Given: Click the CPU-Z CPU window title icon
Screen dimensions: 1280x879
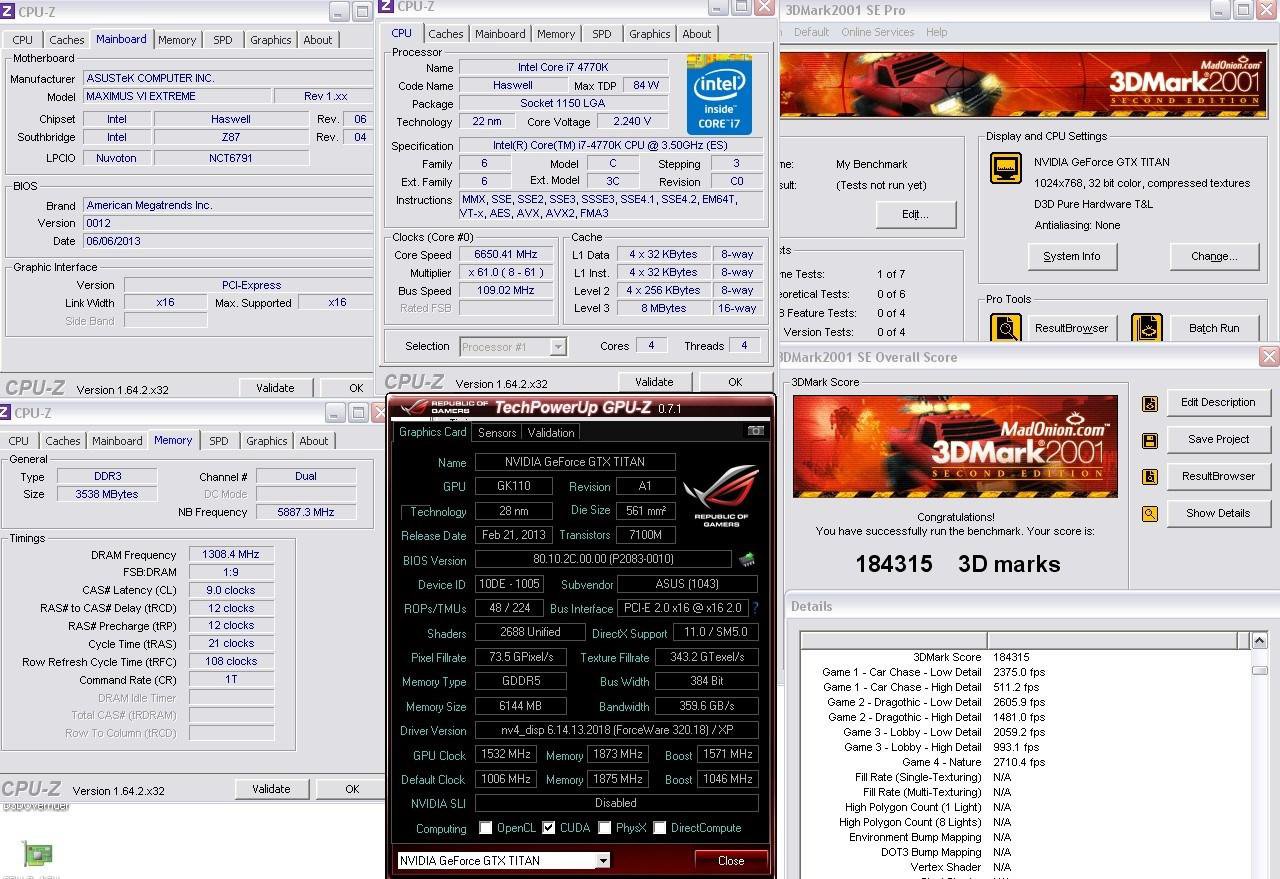Looking at the screenshot, I should (x=386, y=7).
